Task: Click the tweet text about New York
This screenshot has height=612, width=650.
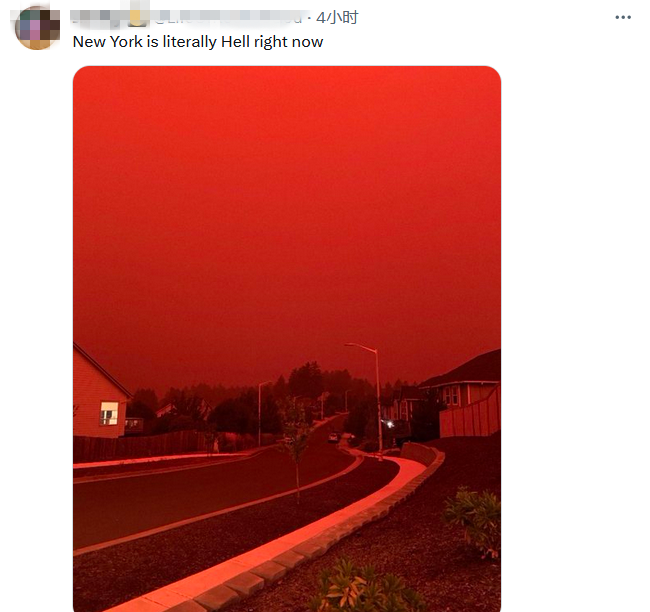Action: tap(198, 42)
